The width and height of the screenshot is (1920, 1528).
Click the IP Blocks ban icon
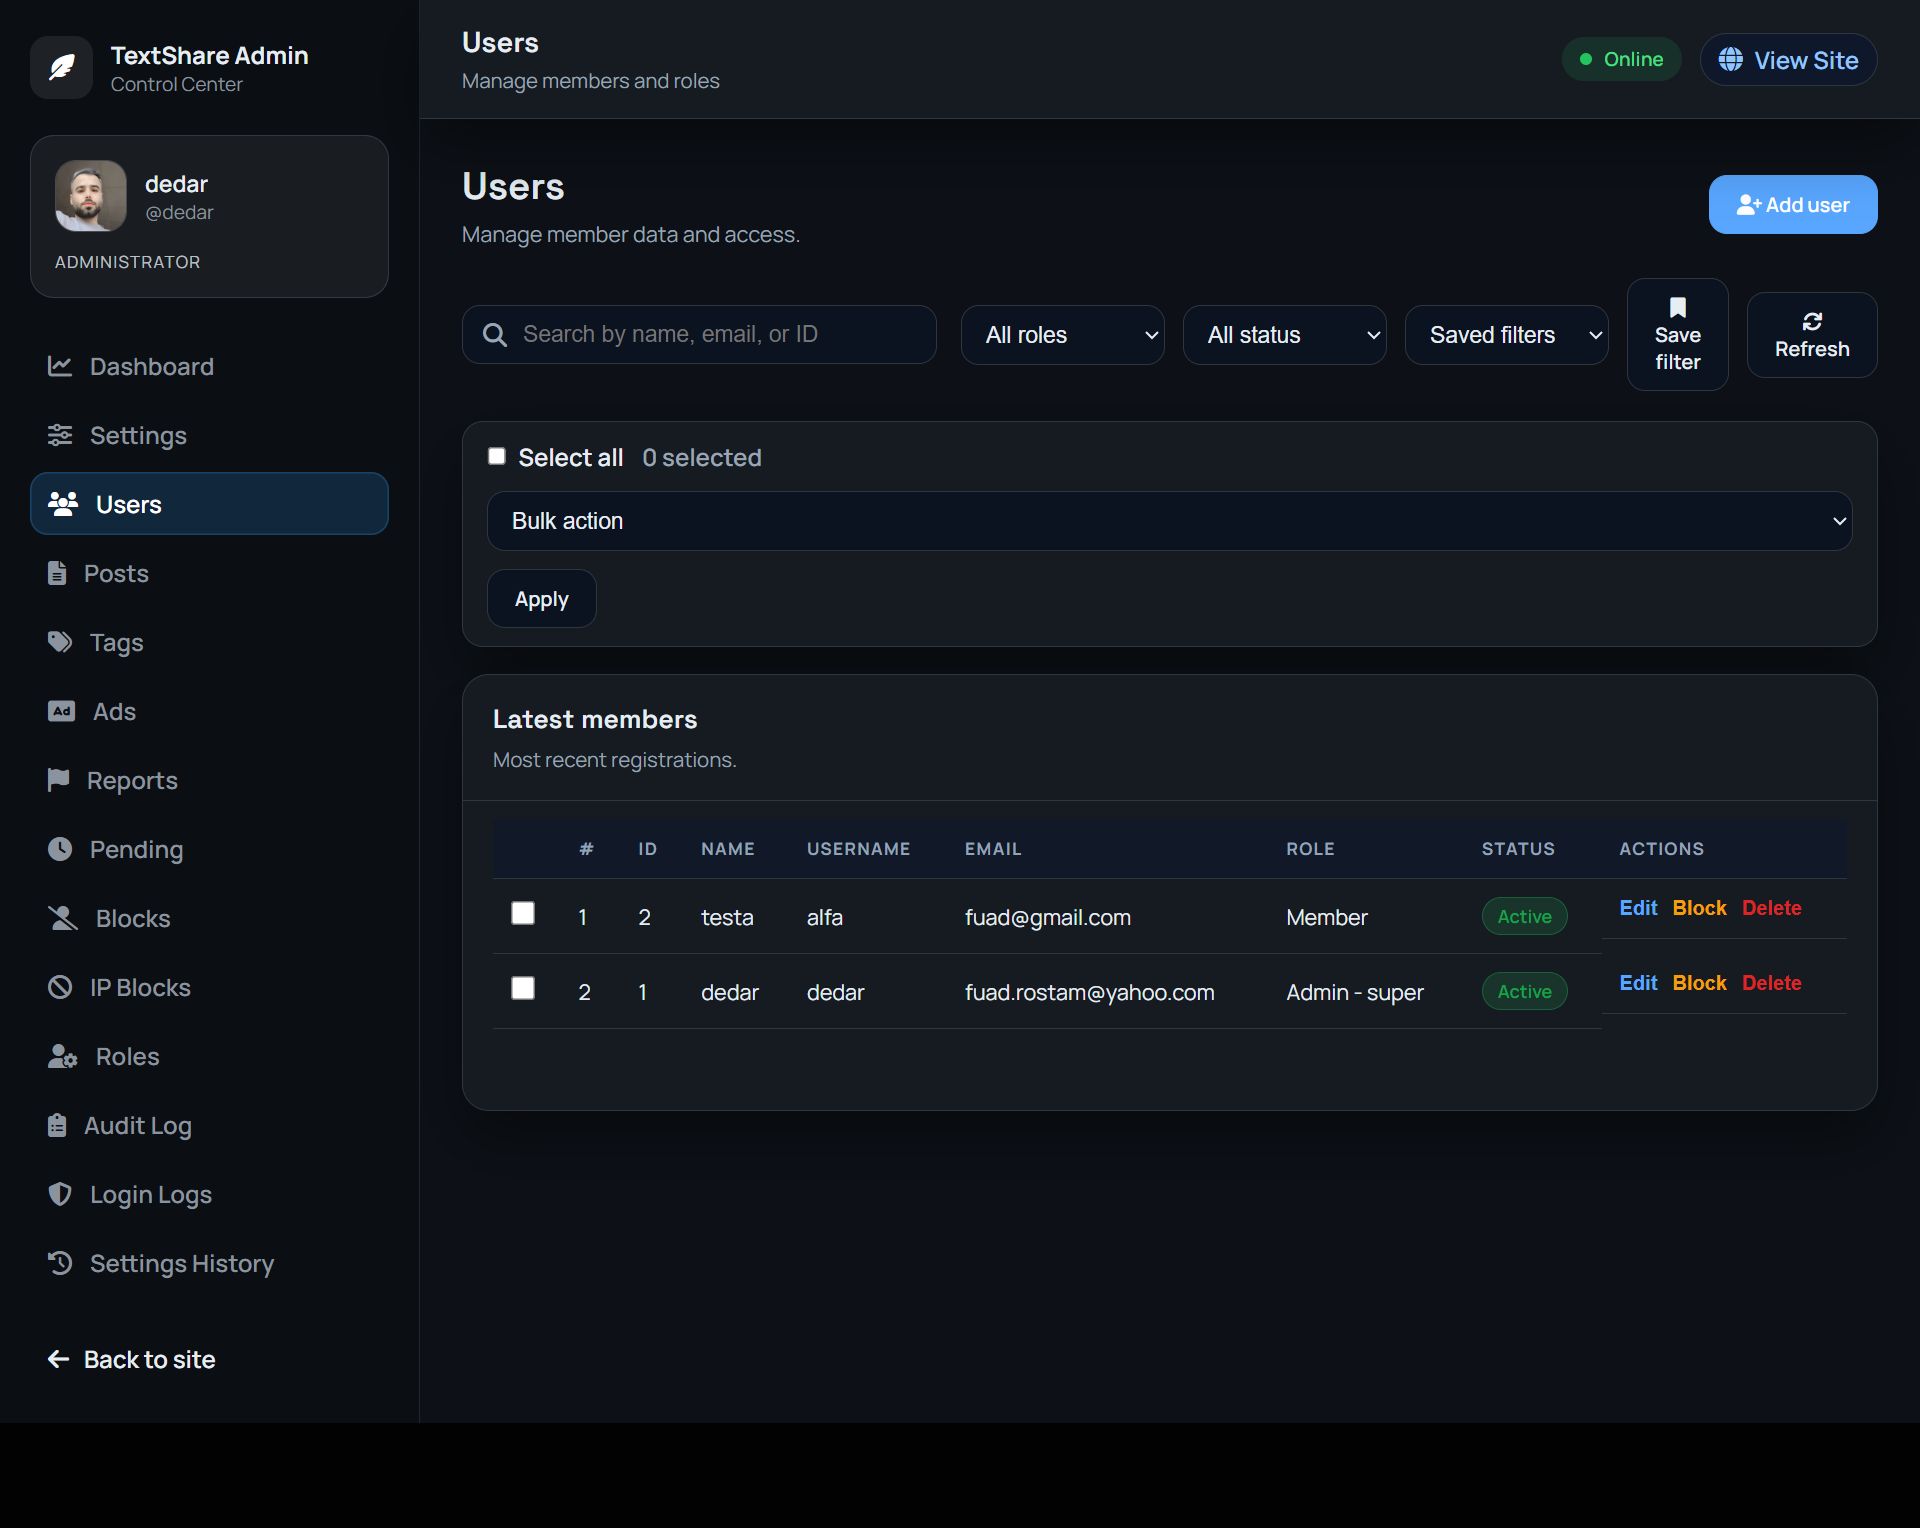click(60, 987)
